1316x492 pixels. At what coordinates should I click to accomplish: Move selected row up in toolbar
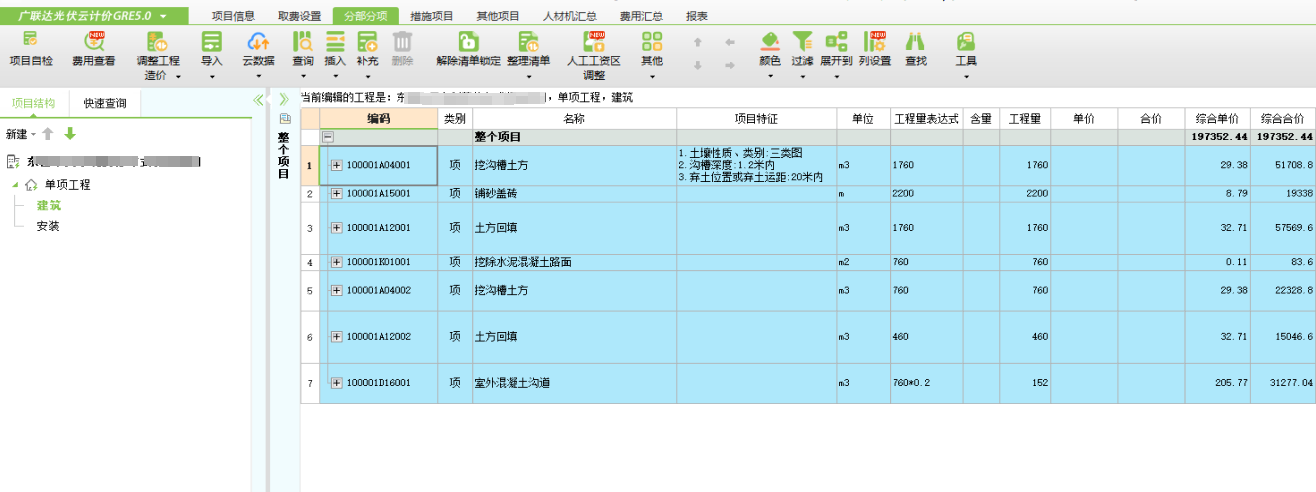point(698,42)
